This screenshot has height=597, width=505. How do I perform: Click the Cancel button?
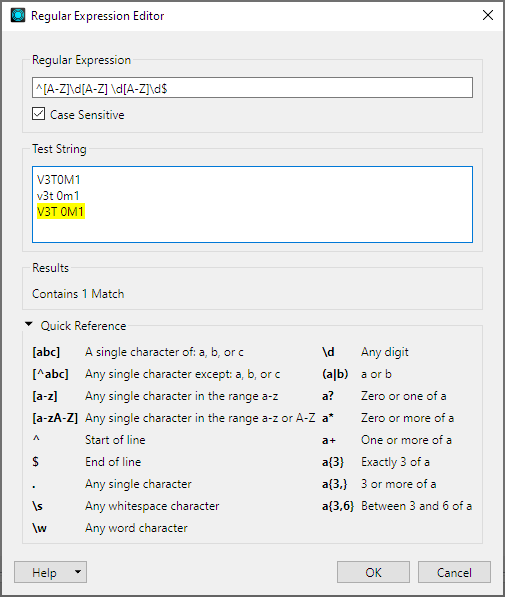click(x=454, y=572)
